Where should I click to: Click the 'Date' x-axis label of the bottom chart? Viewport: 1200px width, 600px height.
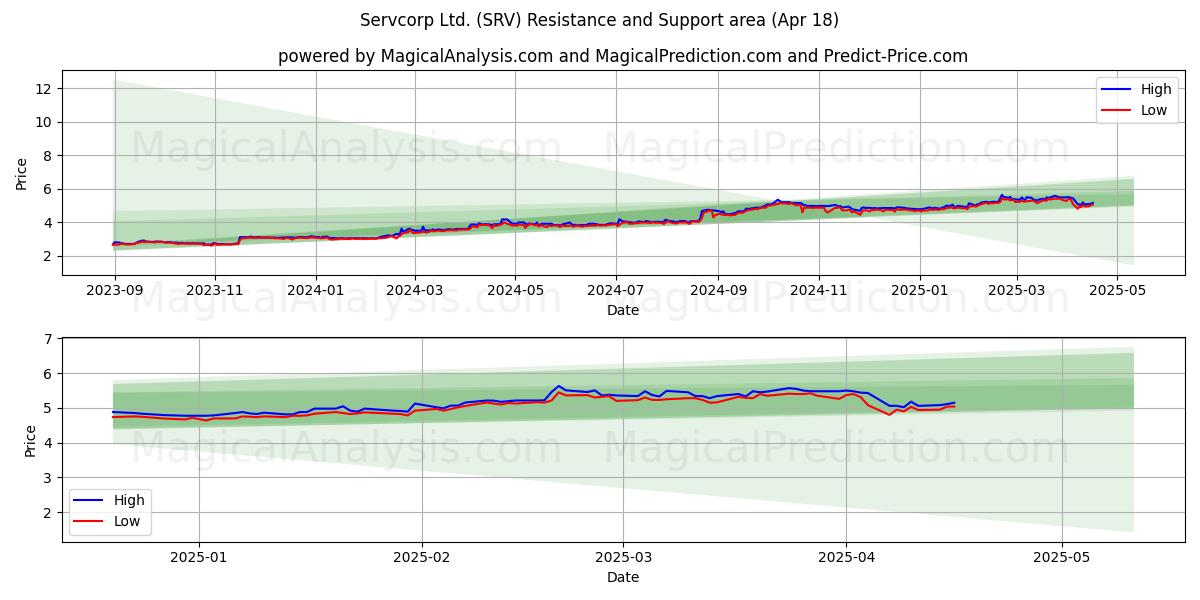click(x=623, y=577)
